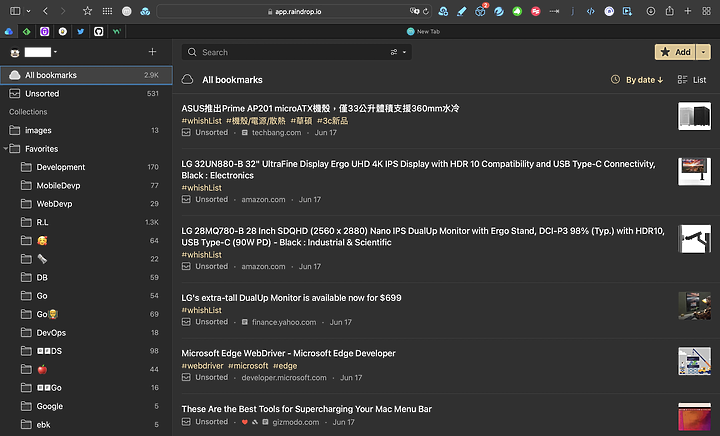Go back with the browser back arrow
The height and width of the screenshot is (436, 720).
pos(45,11)
